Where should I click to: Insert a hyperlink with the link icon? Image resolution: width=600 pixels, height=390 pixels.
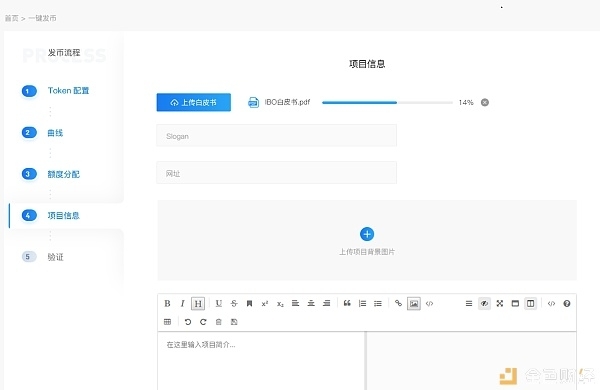(398, 303)
